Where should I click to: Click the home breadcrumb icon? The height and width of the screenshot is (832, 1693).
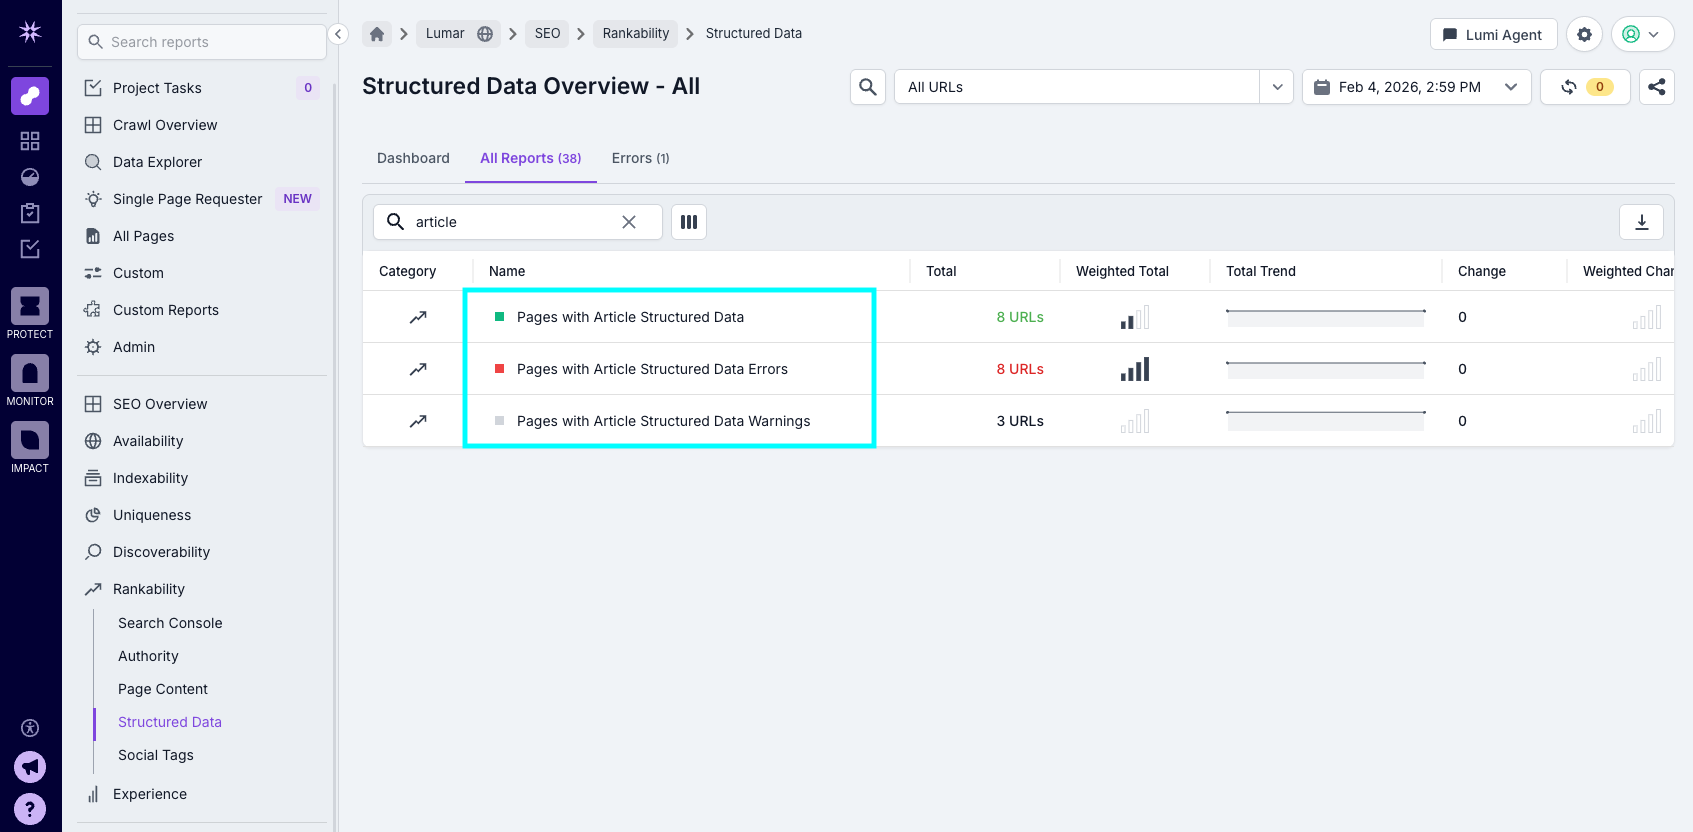coord(377,34)
